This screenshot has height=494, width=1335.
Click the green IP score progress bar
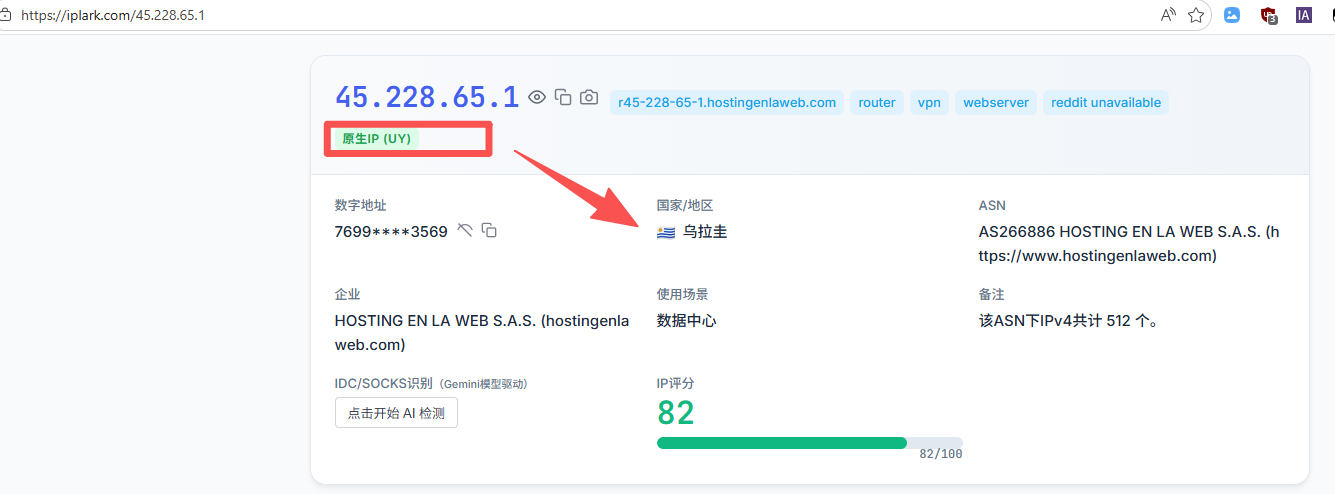coord(782,443)
